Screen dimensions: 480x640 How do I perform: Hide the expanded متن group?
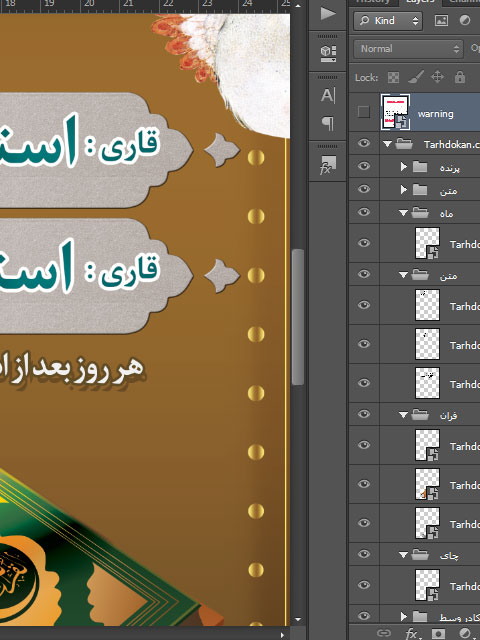(364, 274)
